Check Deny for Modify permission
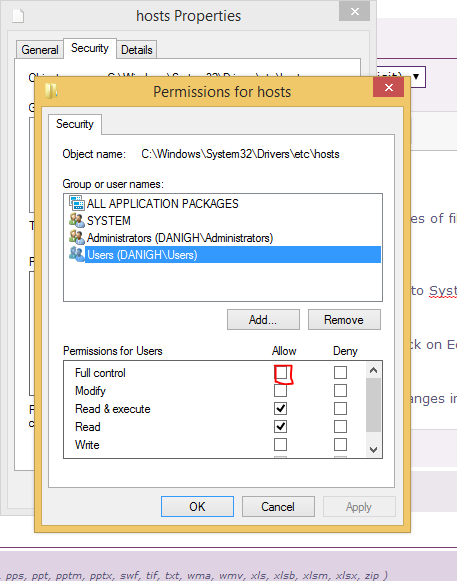Image resolution: width=457 pixels, height=581 pixels. [x=340, y=391]
